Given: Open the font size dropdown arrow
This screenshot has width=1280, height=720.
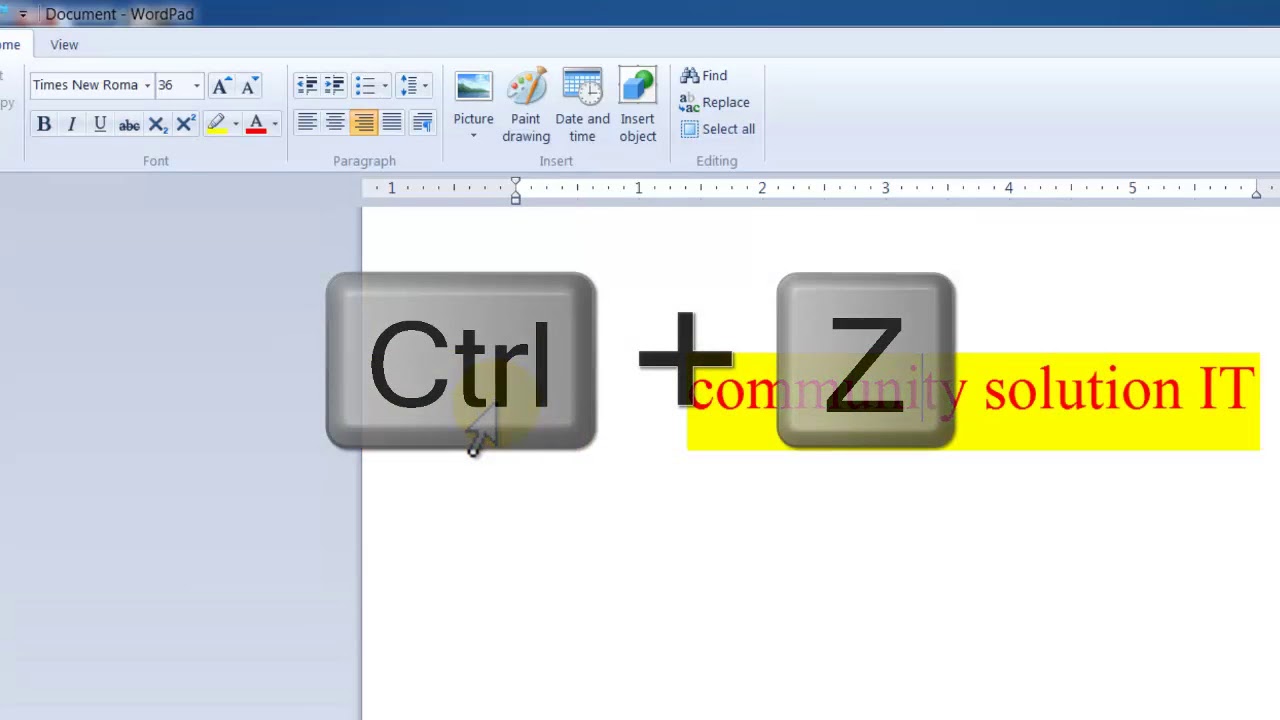Looking at the screenshot, I should pos(196,85).
